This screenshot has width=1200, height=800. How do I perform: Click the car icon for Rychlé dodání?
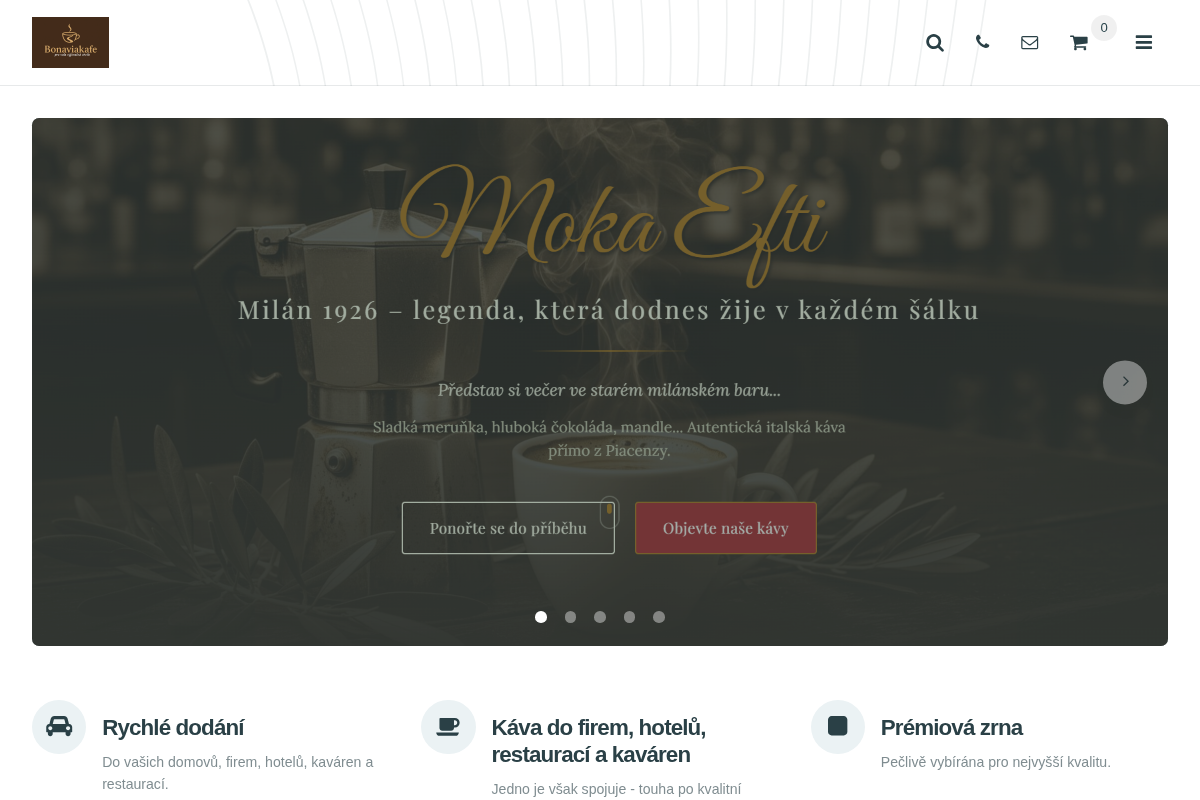(59, 726)
